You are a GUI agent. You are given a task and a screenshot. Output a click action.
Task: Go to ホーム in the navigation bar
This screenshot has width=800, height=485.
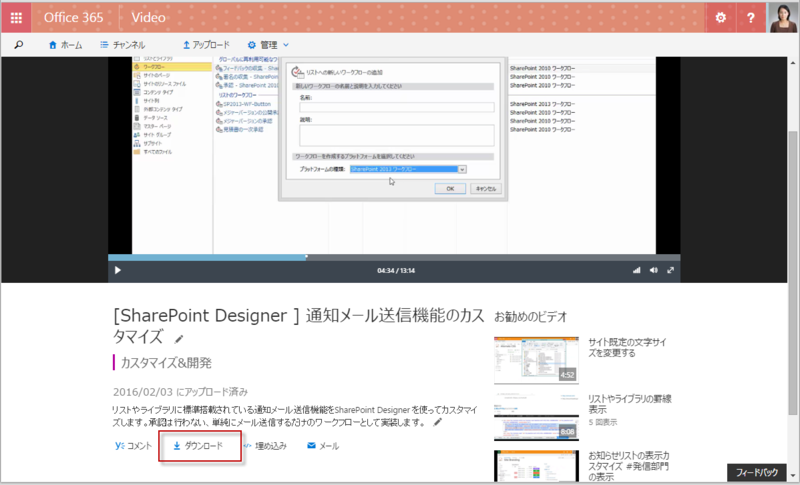point(65,45)
